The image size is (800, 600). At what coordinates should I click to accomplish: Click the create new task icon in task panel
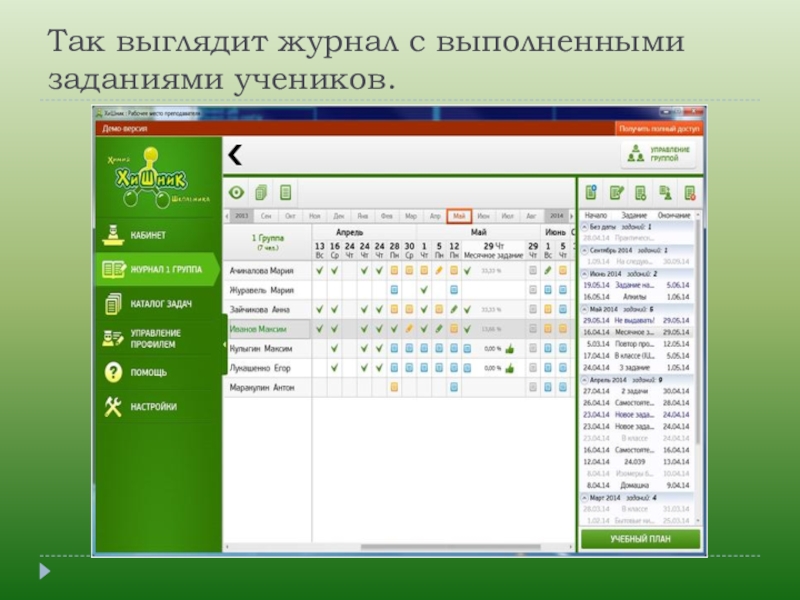pos(591,192)
